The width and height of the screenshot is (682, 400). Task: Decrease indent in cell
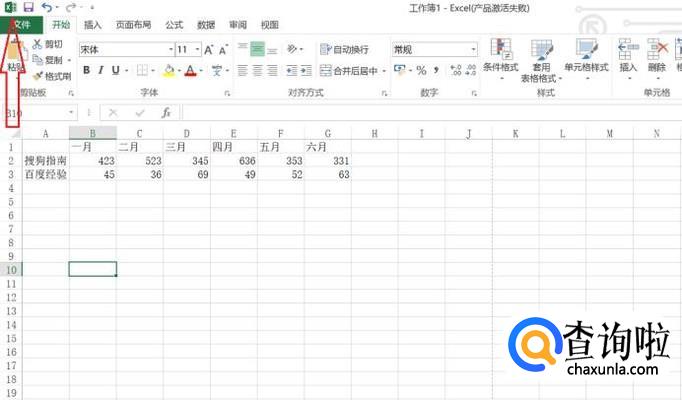tap(291, 70)
